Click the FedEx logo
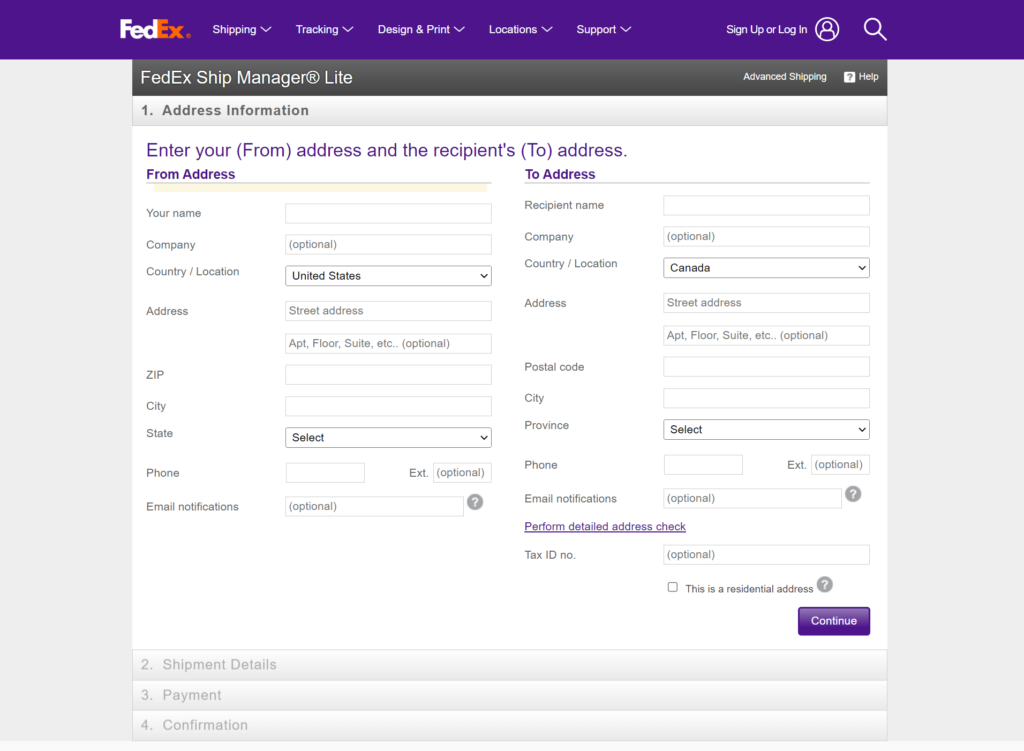This screenshot has width=1024, height=751. tap(154, 29)
